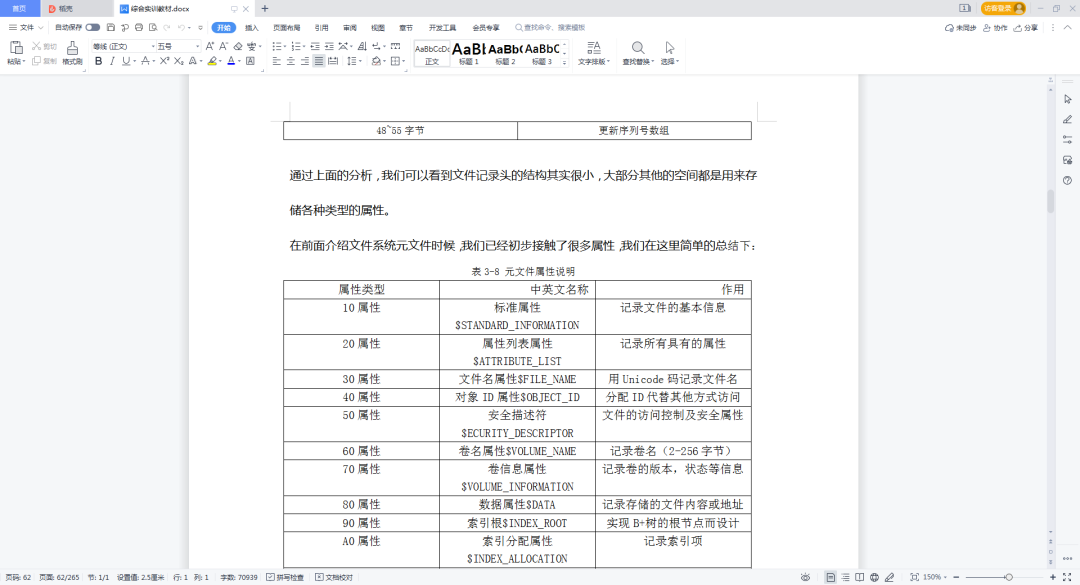Toggle subscript formatting

point(178,61)
